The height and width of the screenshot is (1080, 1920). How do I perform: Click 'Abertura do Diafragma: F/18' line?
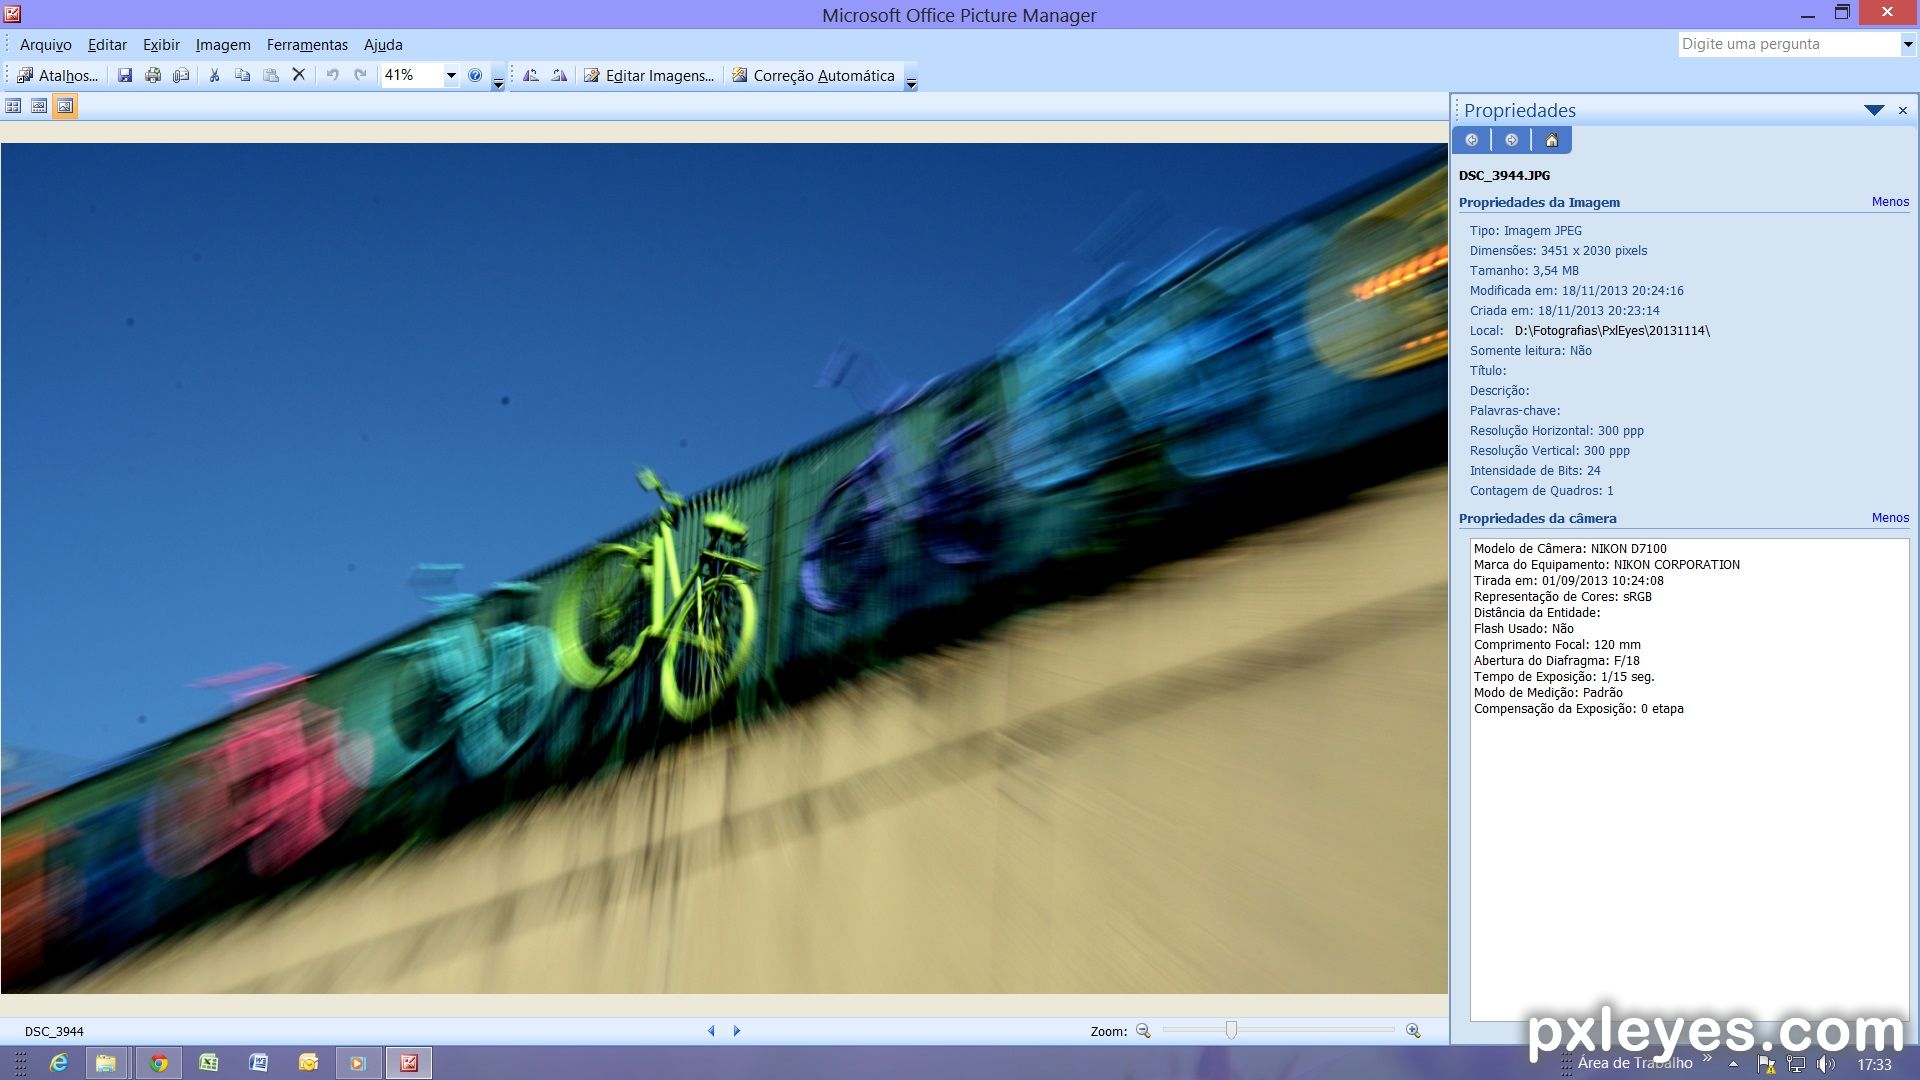[x=1556, y=661]
